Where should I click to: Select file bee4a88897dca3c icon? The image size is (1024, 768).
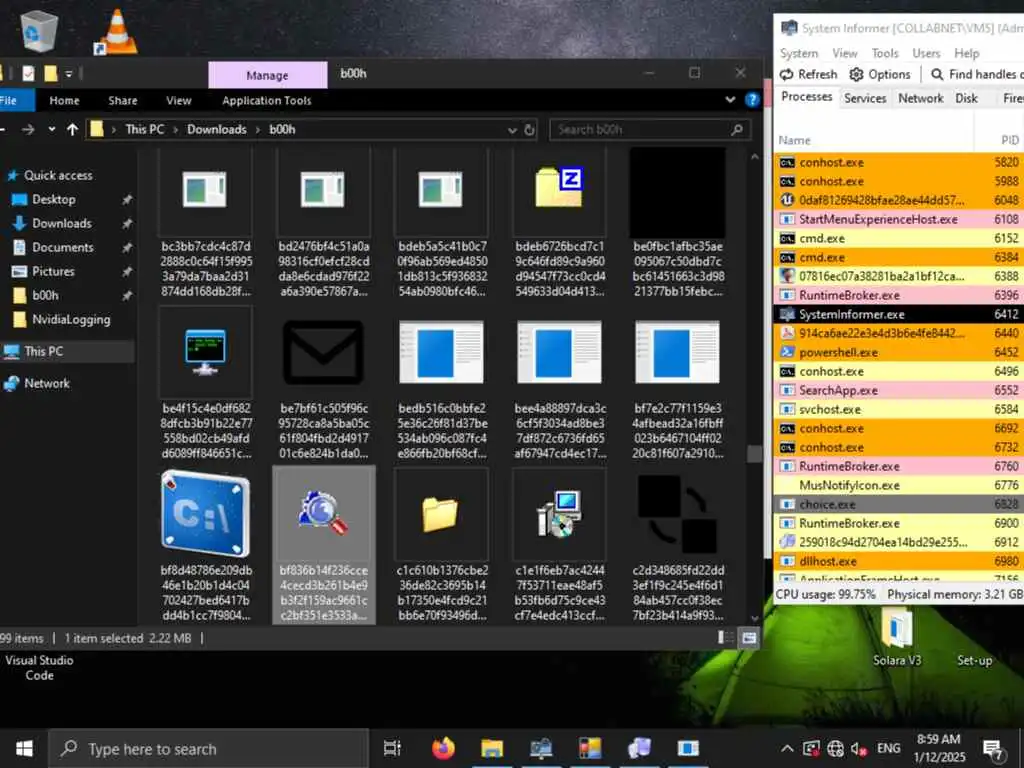pyautogui.click(x=559, y=353)
